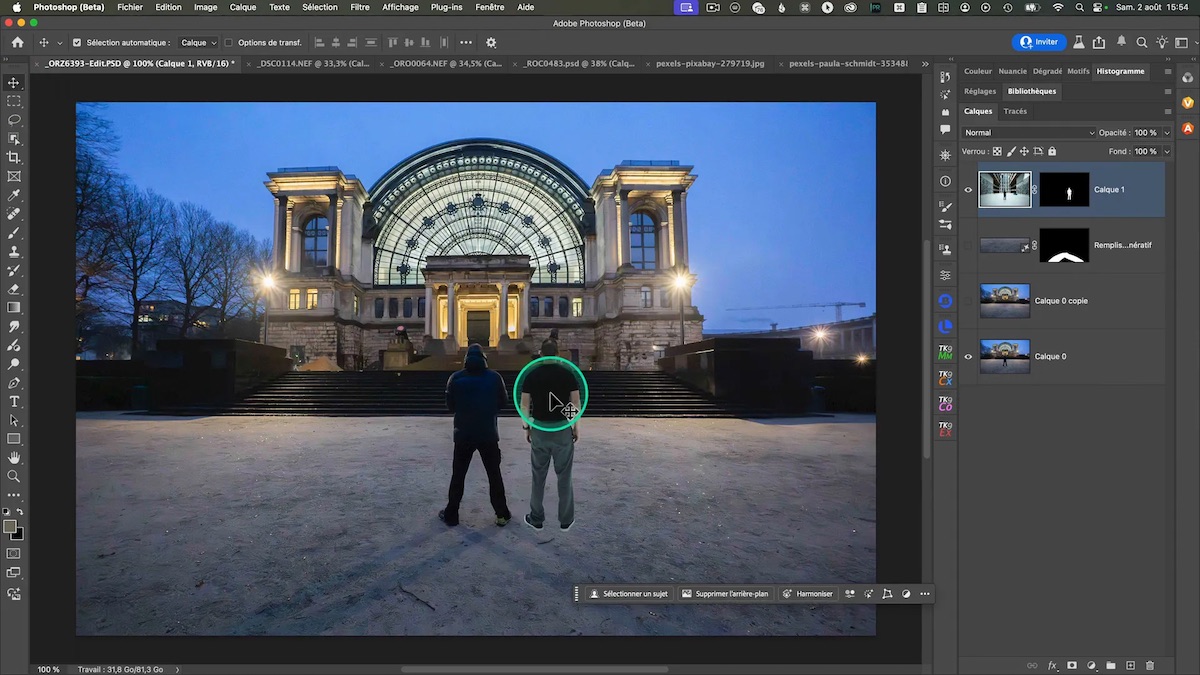Select the Rectangular Marquee tool
The width and height of the screenshot is (1200, 675).
click(x=14, y=101)
